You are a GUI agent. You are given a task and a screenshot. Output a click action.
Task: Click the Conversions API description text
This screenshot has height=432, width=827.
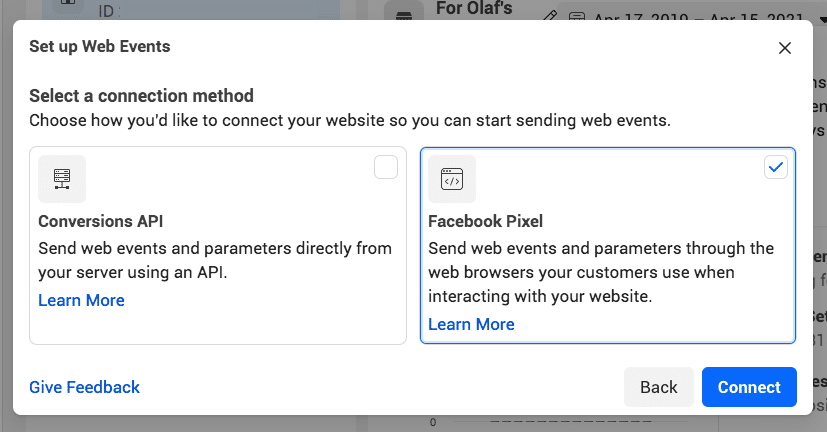click(x=215, y=260)
